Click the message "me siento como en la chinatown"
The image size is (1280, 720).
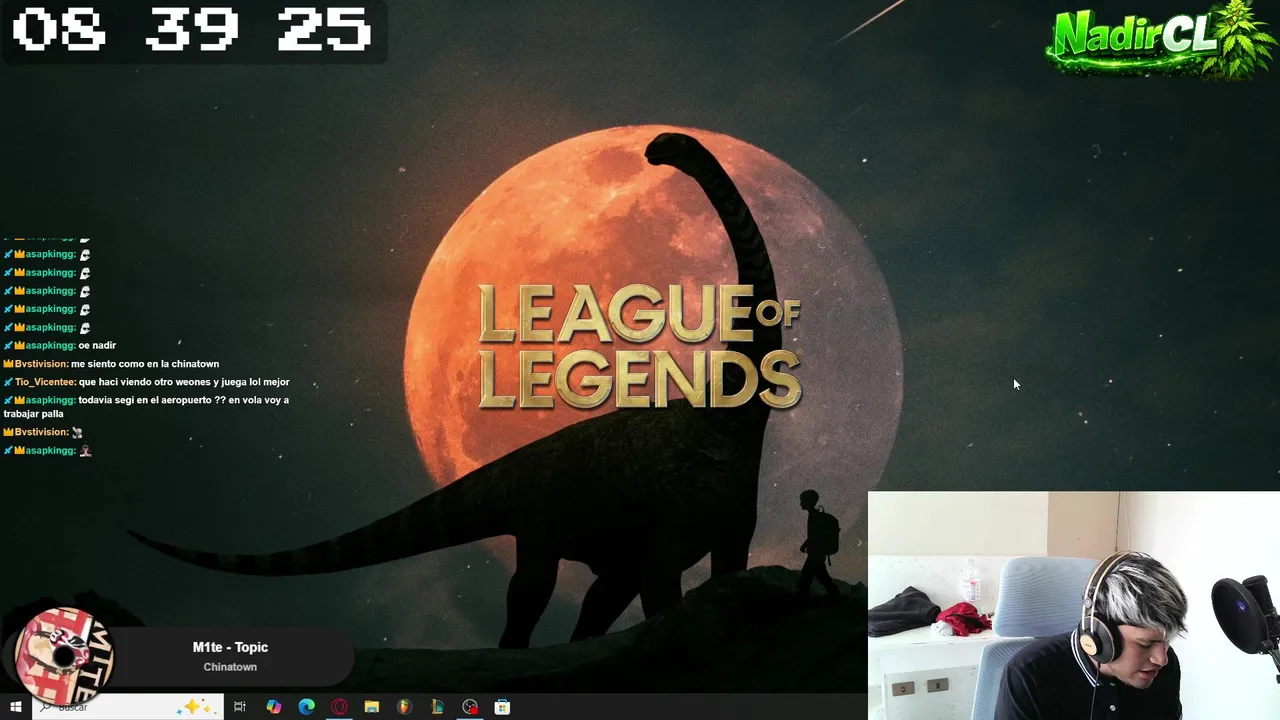tap(145, 364)
